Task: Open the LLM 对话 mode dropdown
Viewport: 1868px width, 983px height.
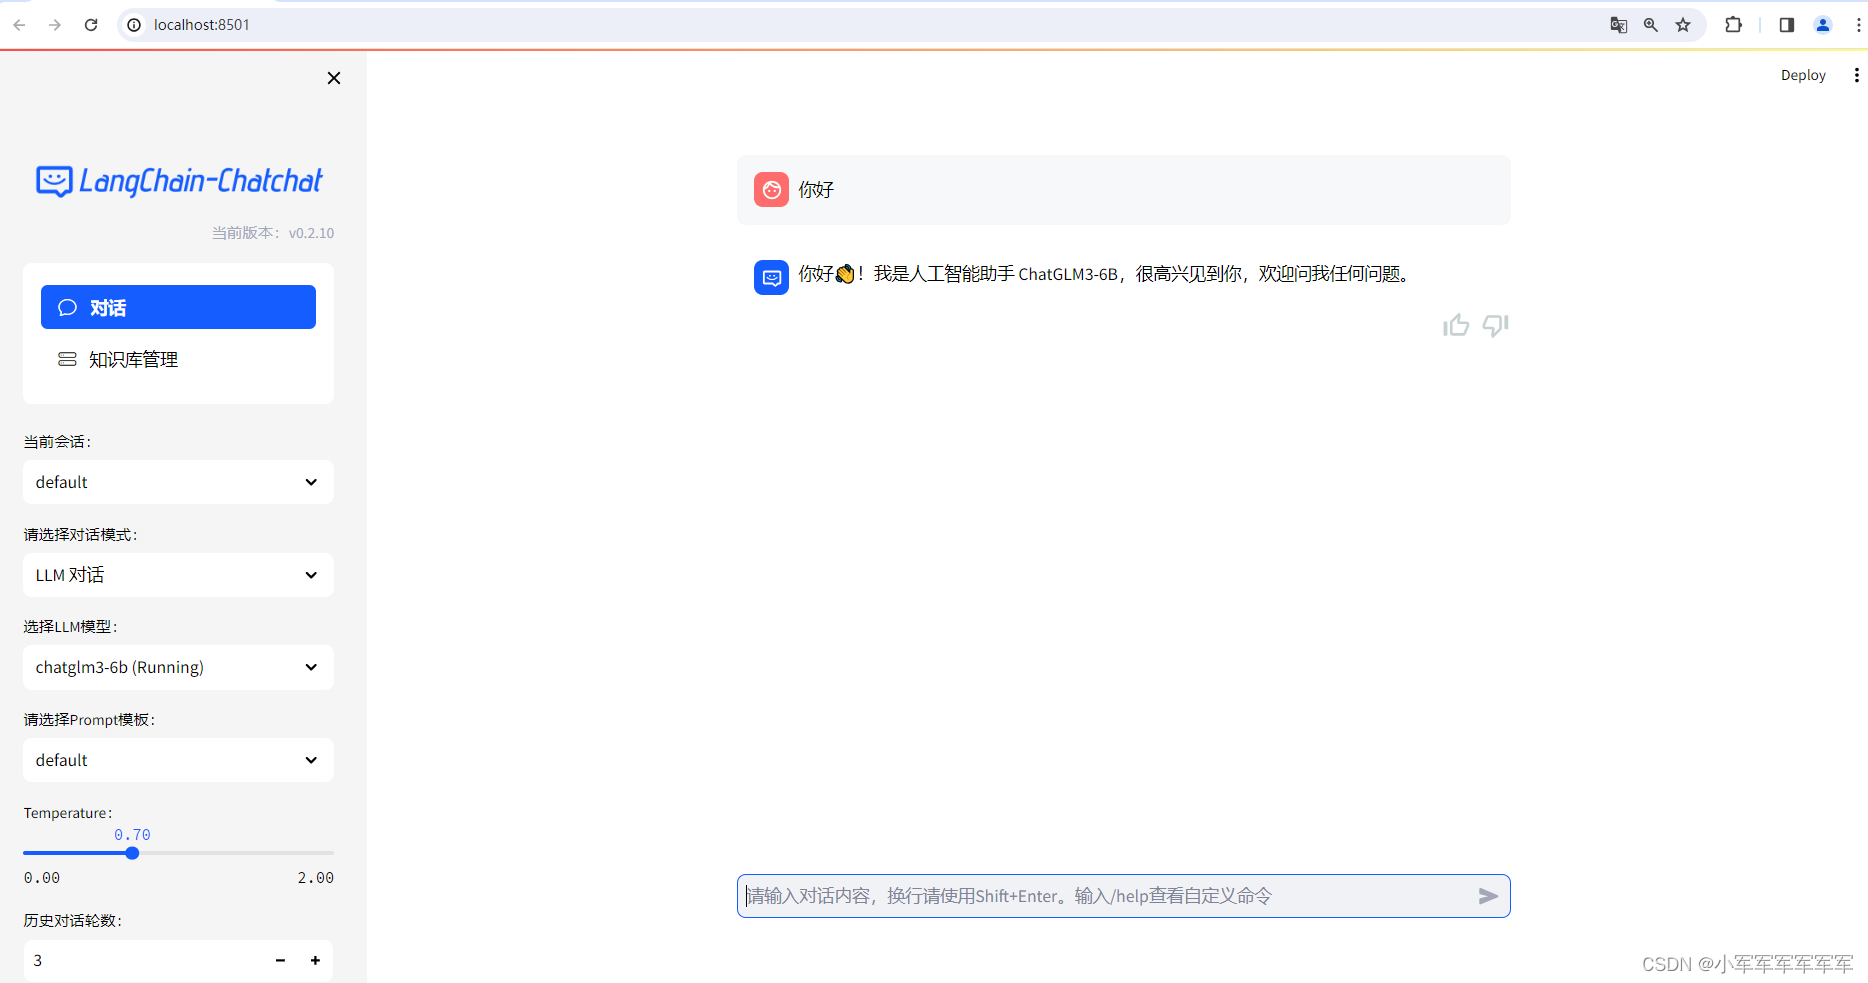Action: point(178,575)
